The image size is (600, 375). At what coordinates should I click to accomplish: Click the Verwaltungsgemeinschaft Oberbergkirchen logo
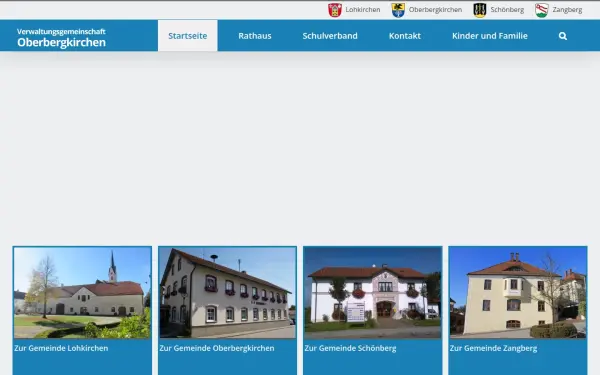(x=61, y=38)
